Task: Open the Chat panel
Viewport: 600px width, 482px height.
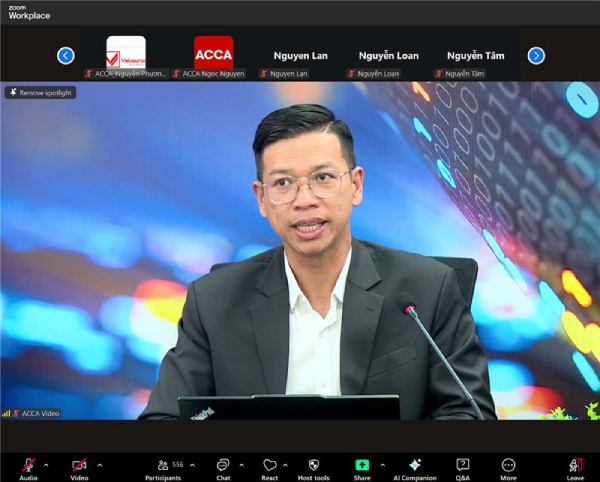Action: click(223, 466)
